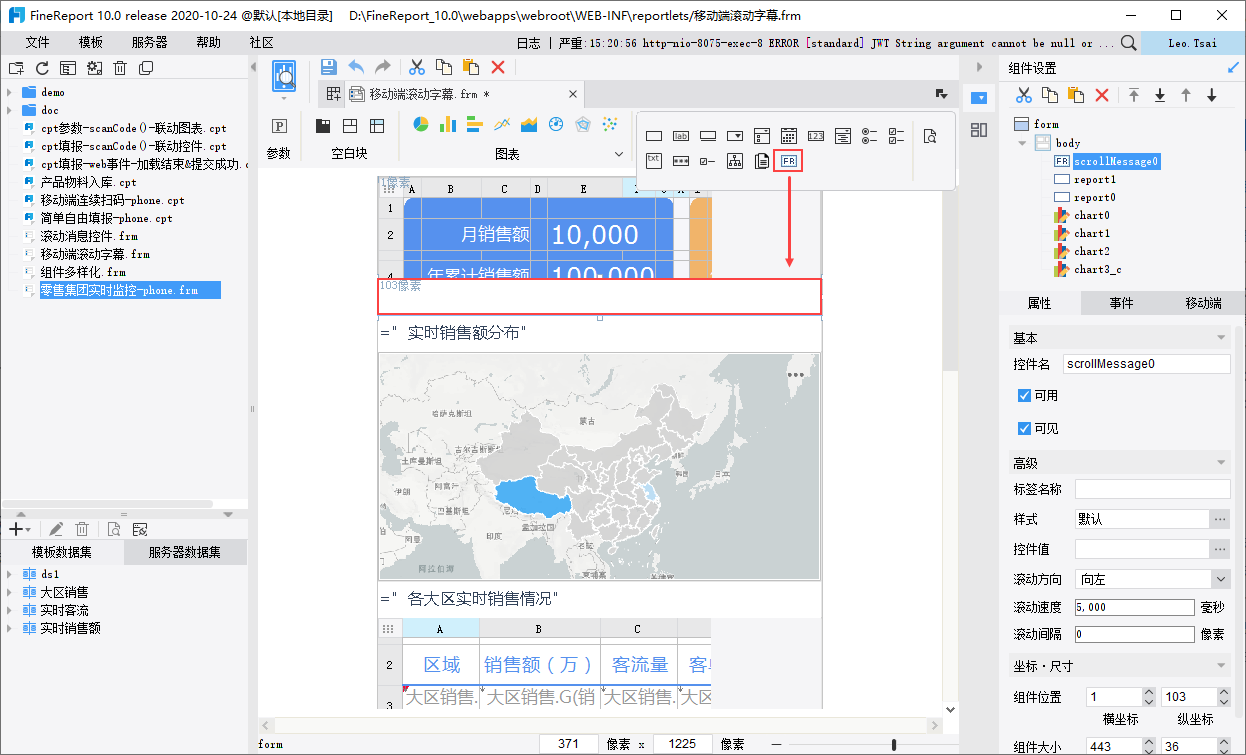Image resolution: width=1246 pixels, height=755 pixels.
Task: Uncheck the 可用 checkbox
Action: [1024, 396]
